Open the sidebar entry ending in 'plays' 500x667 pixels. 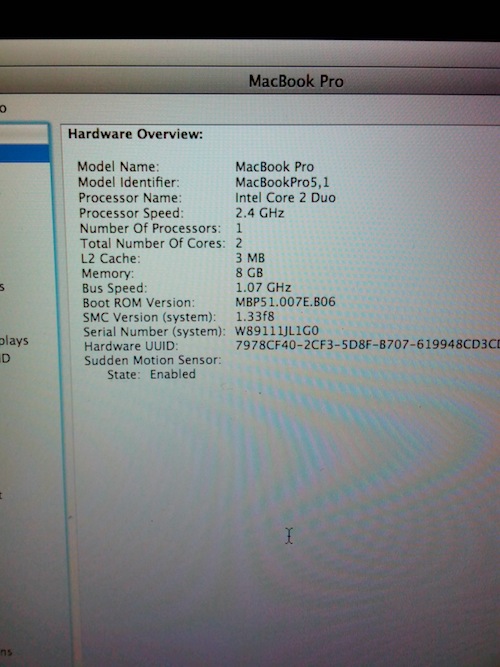[x=14, y=341]
